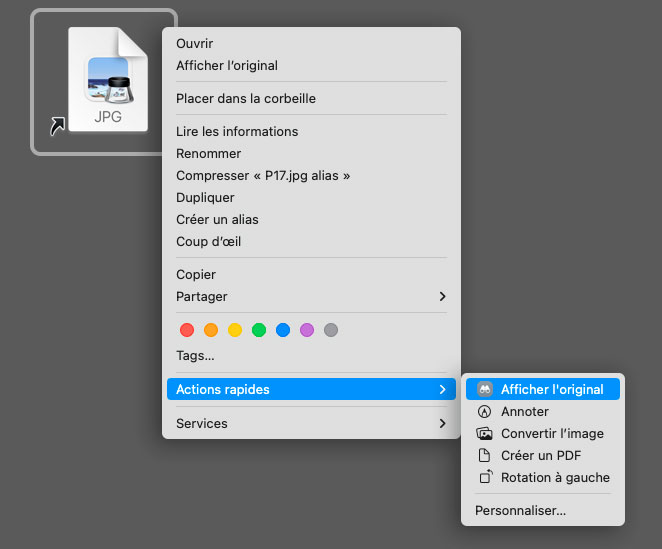Apply the green tag color
This screenshot has height=549, width=662.
(x=259, y=330)
